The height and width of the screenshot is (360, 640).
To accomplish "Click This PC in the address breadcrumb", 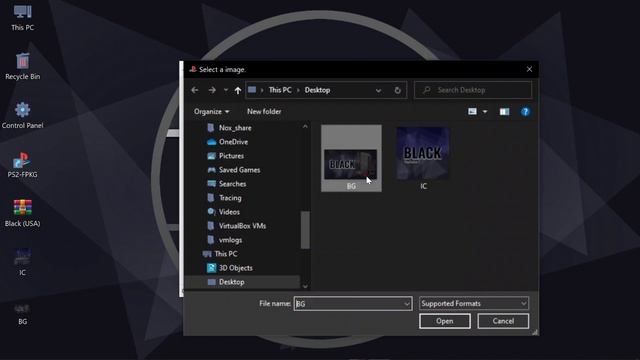I will tap(280, 90).
